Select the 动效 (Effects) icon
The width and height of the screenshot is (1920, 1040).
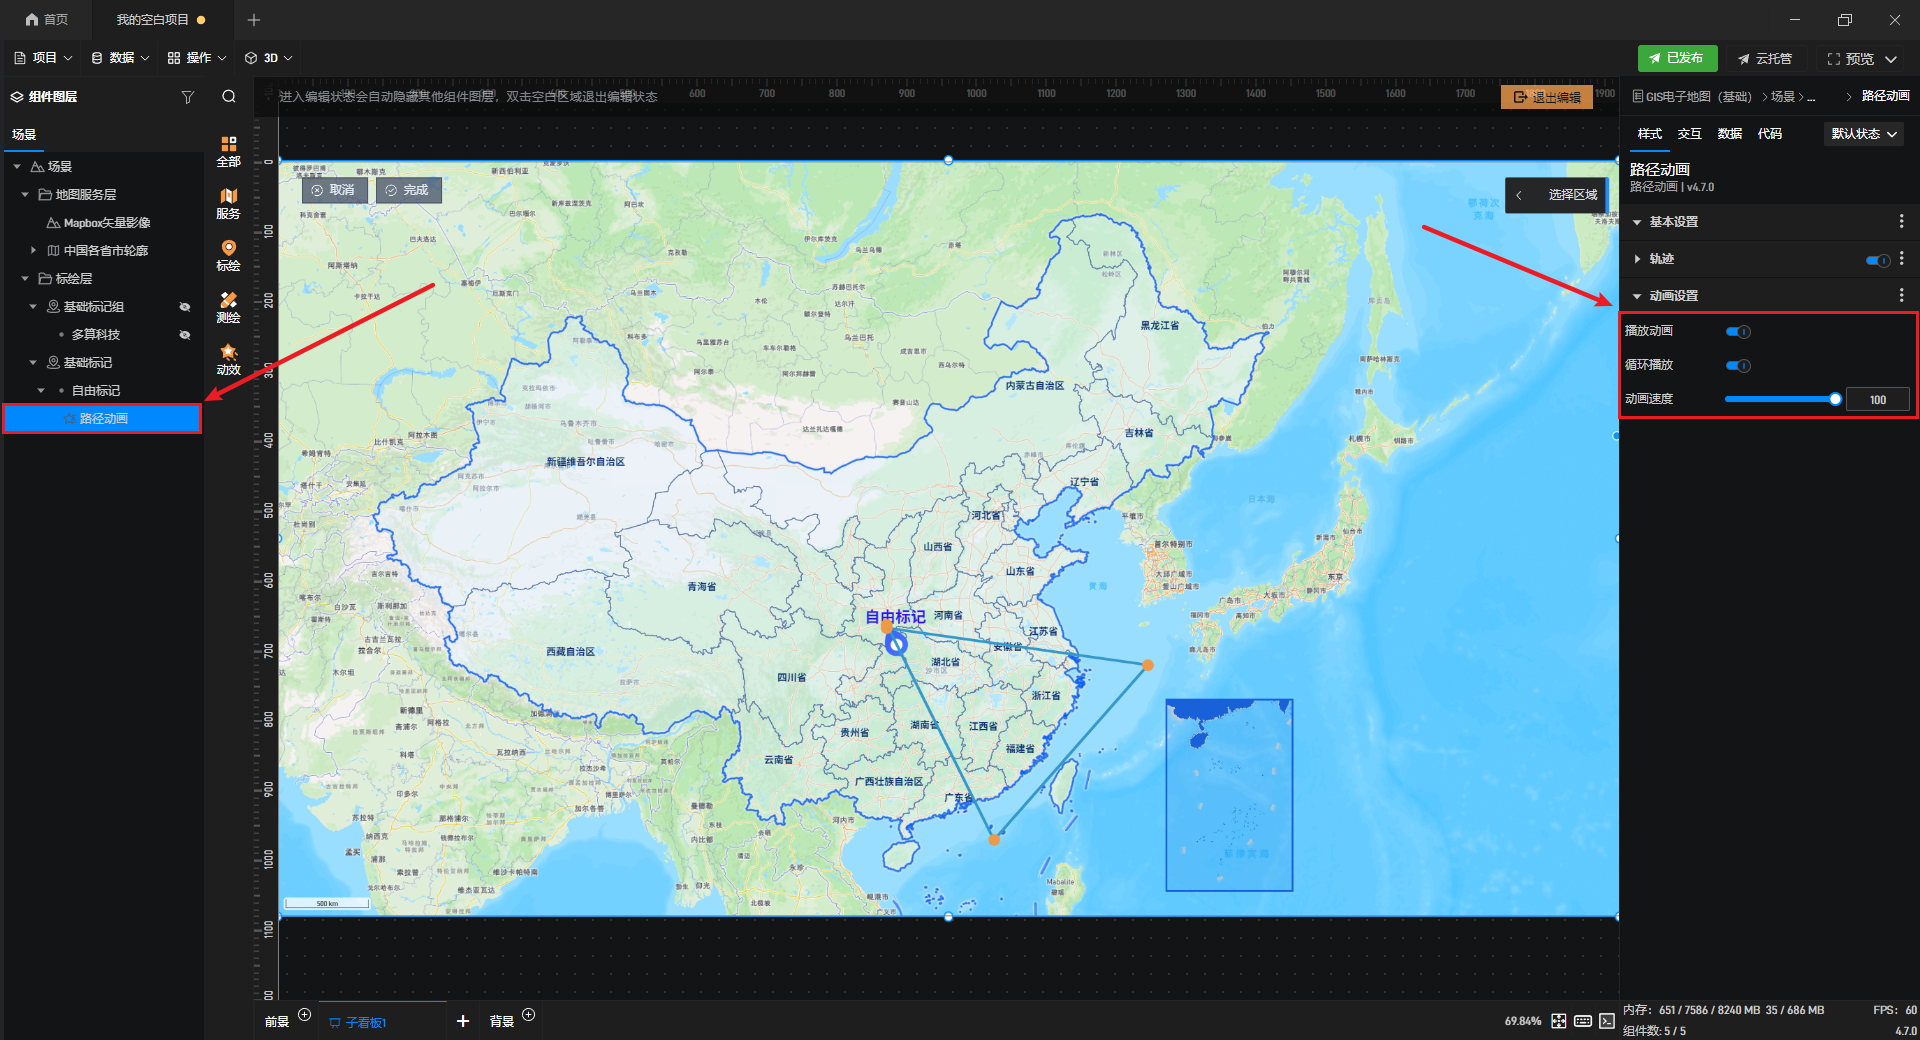click(228, 359)
